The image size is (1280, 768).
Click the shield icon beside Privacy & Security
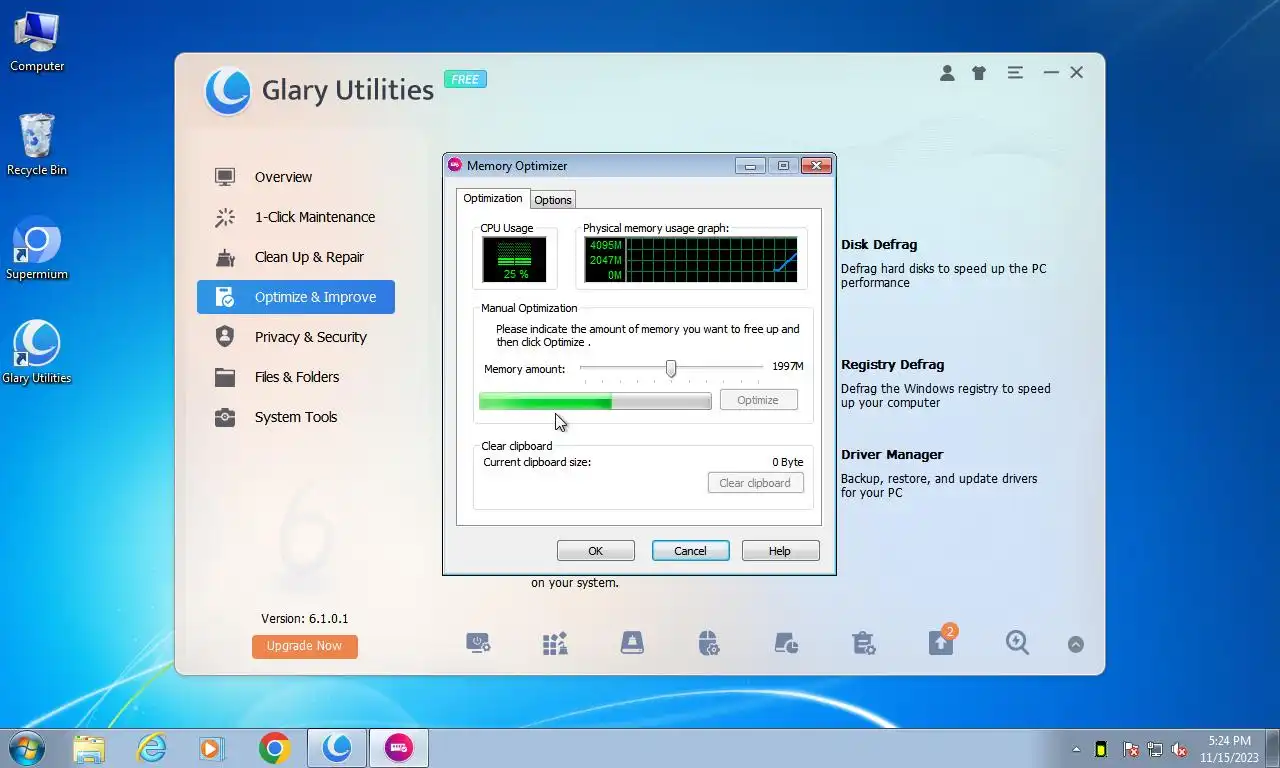pyautogui.click(x=225, y=337)
